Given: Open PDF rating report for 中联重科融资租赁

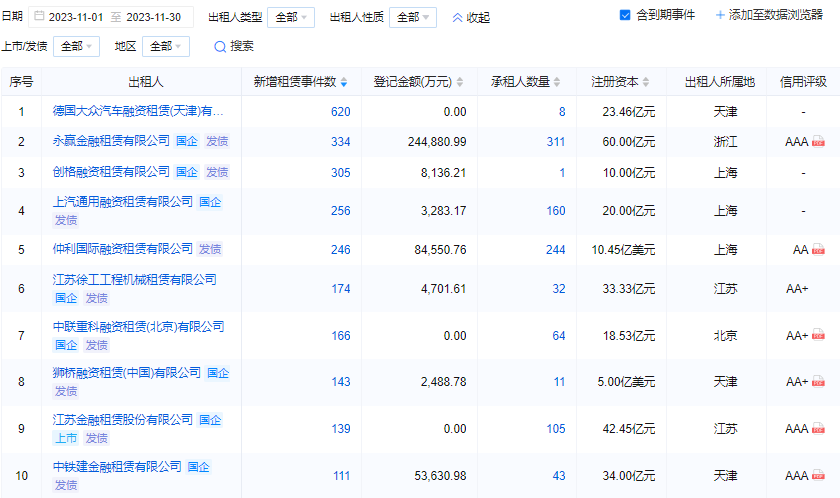Looking at the screenshot, I should click(x=818, y=336).
